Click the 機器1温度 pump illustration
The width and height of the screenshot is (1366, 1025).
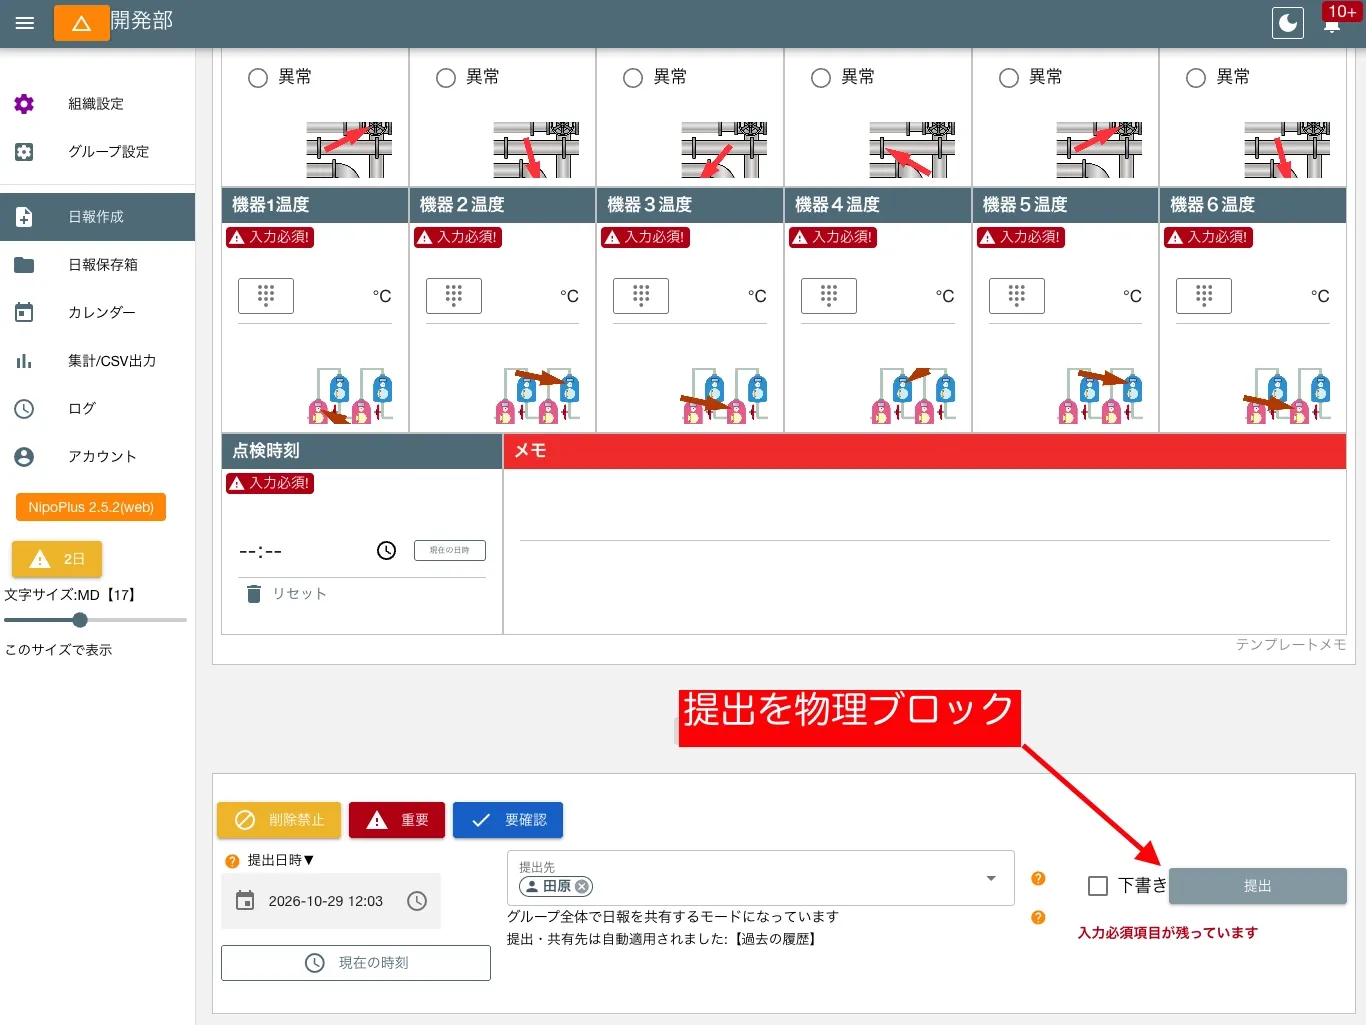click(x=351, y=396)
